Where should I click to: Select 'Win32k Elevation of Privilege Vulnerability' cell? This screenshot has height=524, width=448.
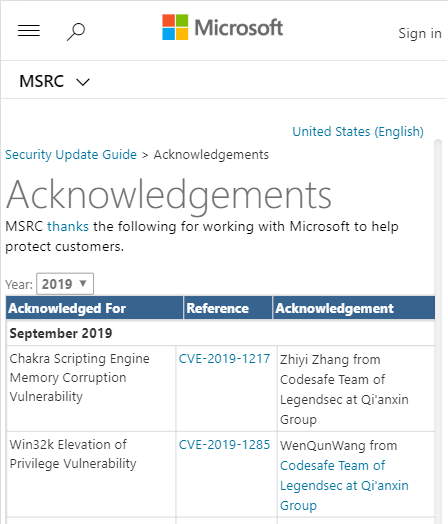(91, 474)
